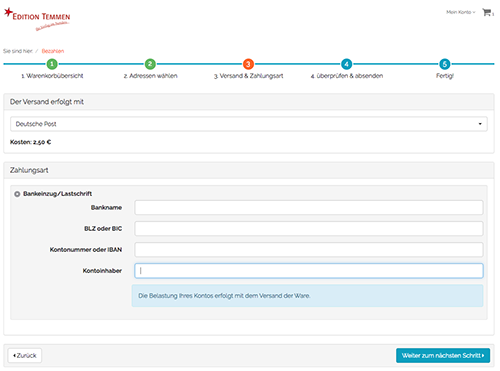Click the Edition Temmen logo

[37, 19]
